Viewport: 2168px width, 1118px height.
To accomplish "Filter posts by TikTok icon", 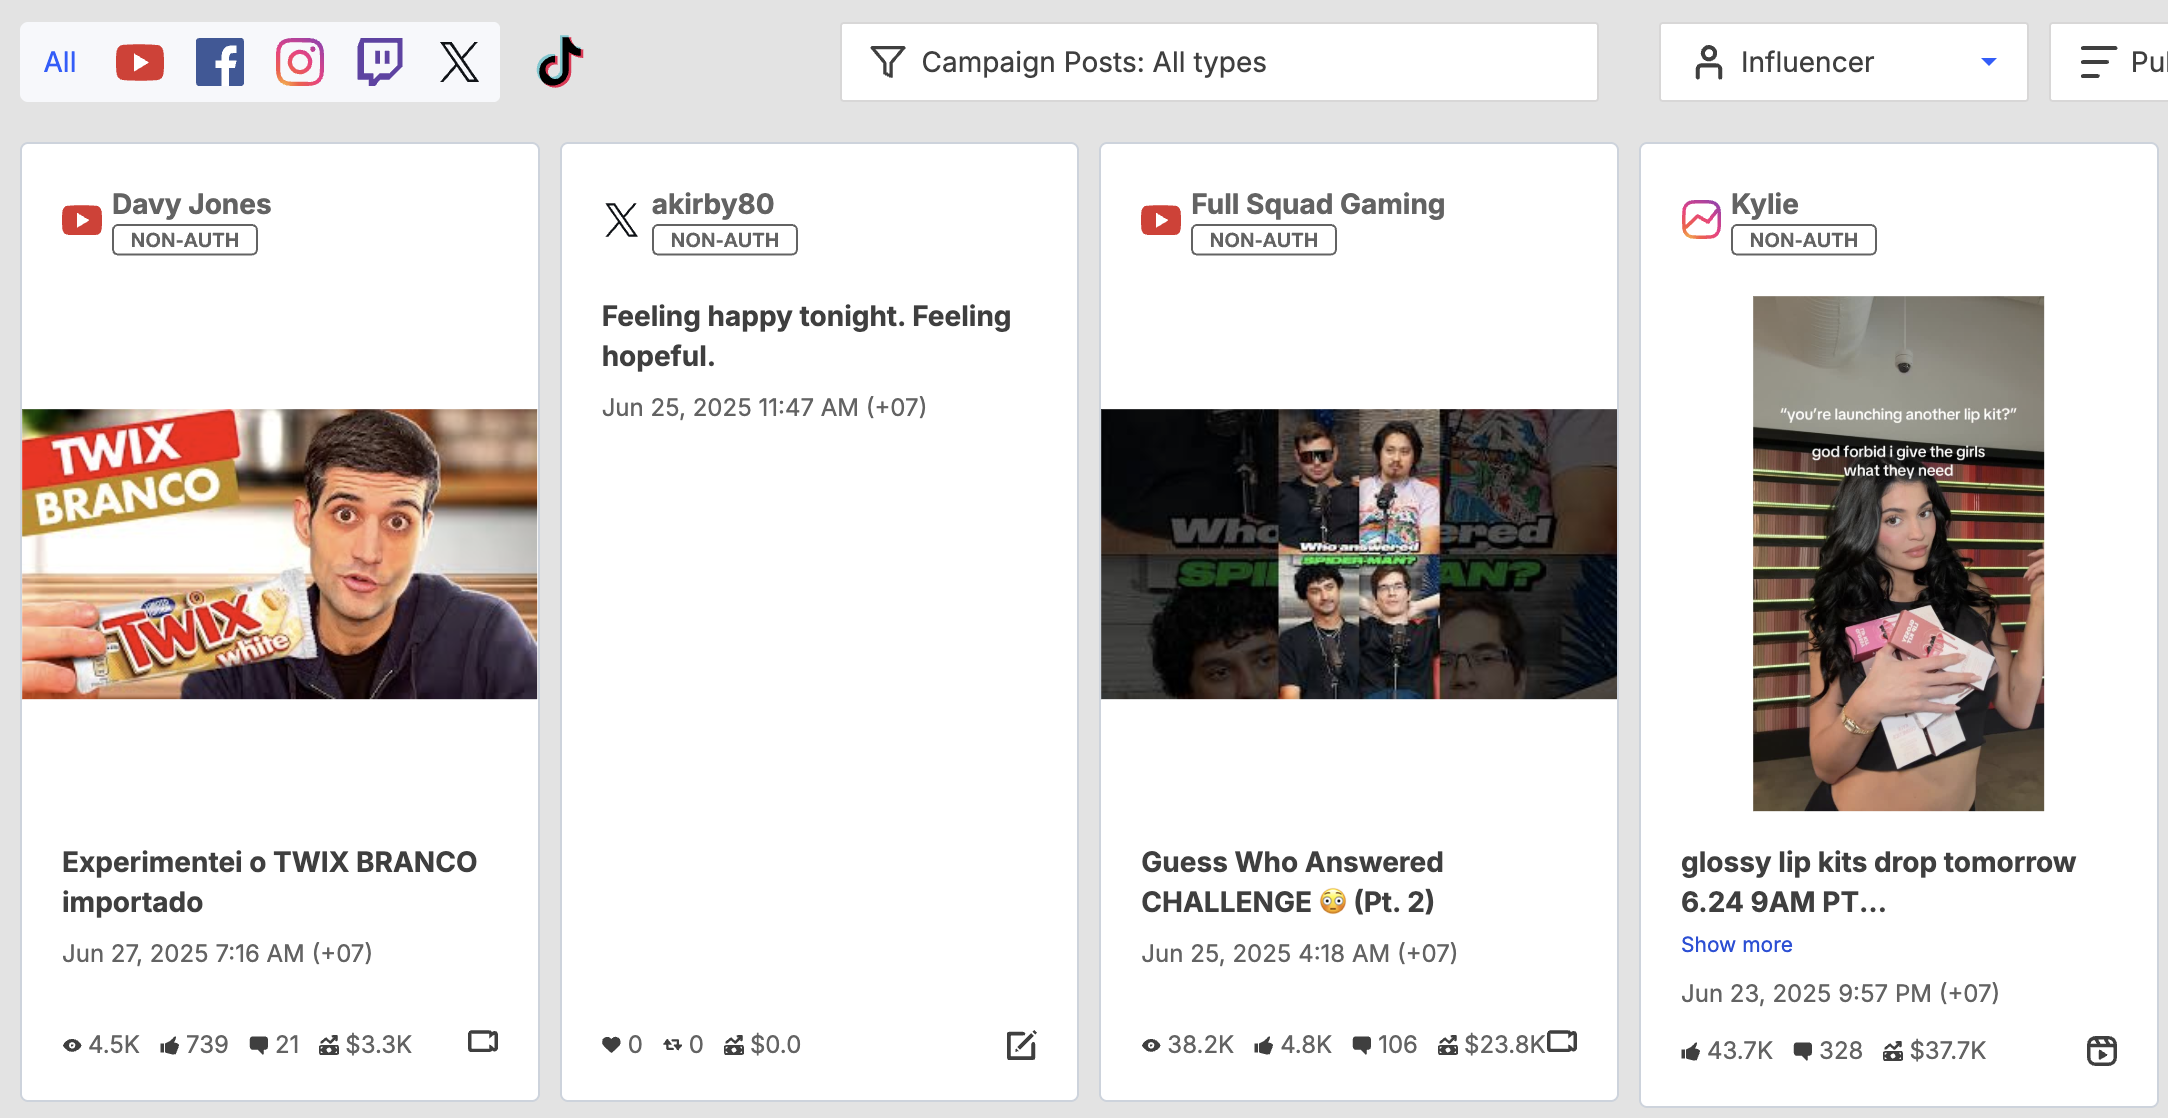I will coord(560,62).
